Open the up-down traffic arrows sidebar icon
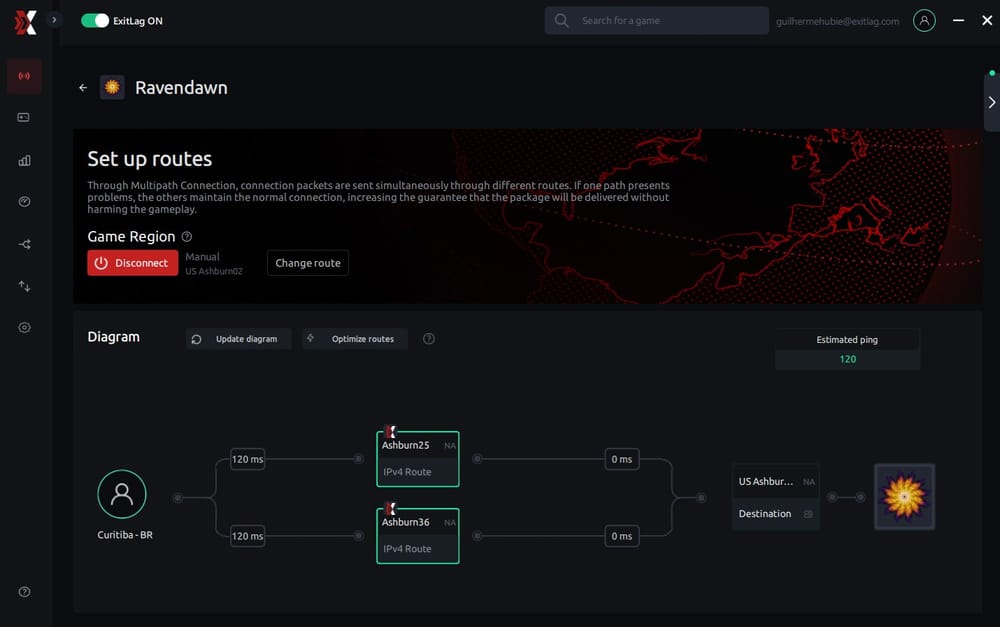This screenshot has height=627, width=1000. 24,286
